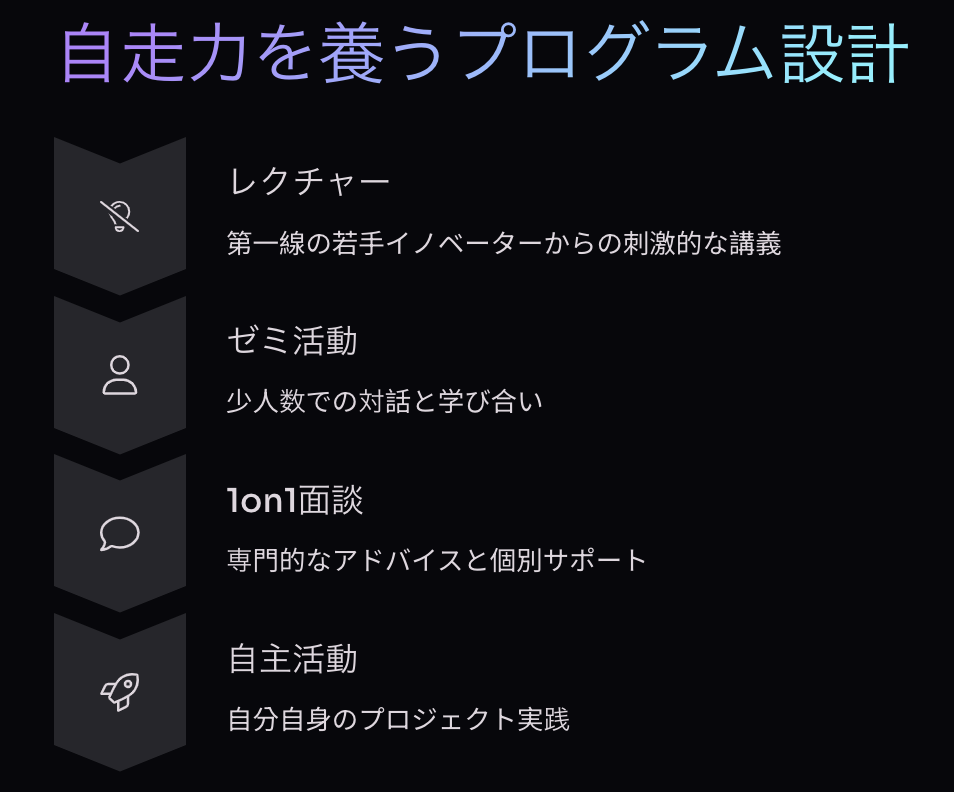Click the 自主活動 heading
Image resolution: width=954 pixels, height=792 pixels.
pyautogui.click(x=293, y=659)
